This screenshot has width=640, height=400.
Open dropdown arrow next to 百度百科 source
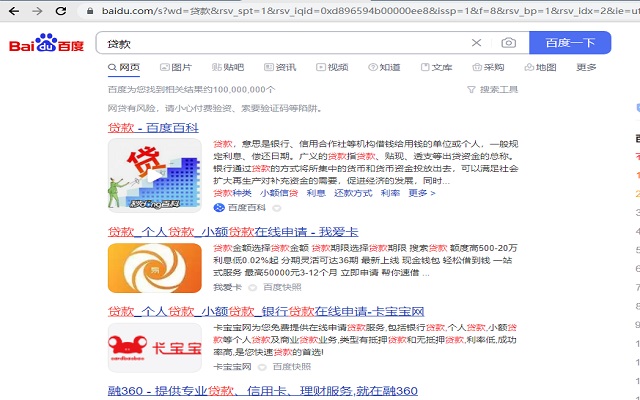[x=277, y=208]
